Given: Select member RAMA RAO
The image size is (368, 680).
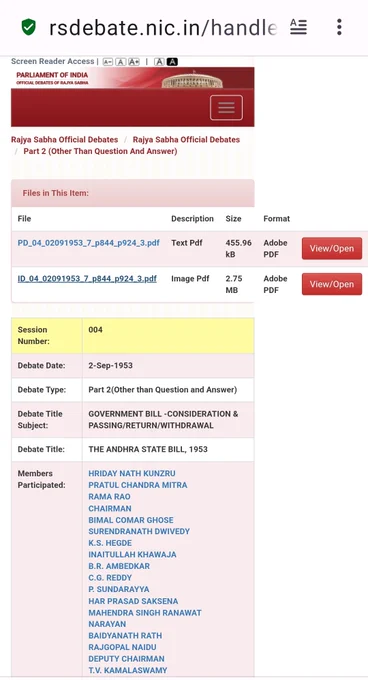Looking at the screenshot, I should tap(109, 497).
